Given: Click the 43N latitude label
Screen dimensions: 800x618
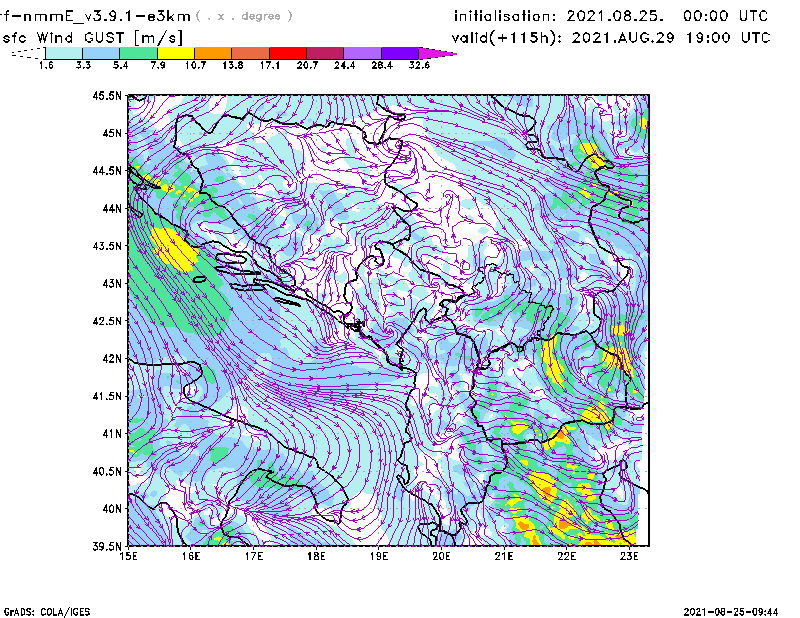Looking at the screenshot, I should (112, 283).
